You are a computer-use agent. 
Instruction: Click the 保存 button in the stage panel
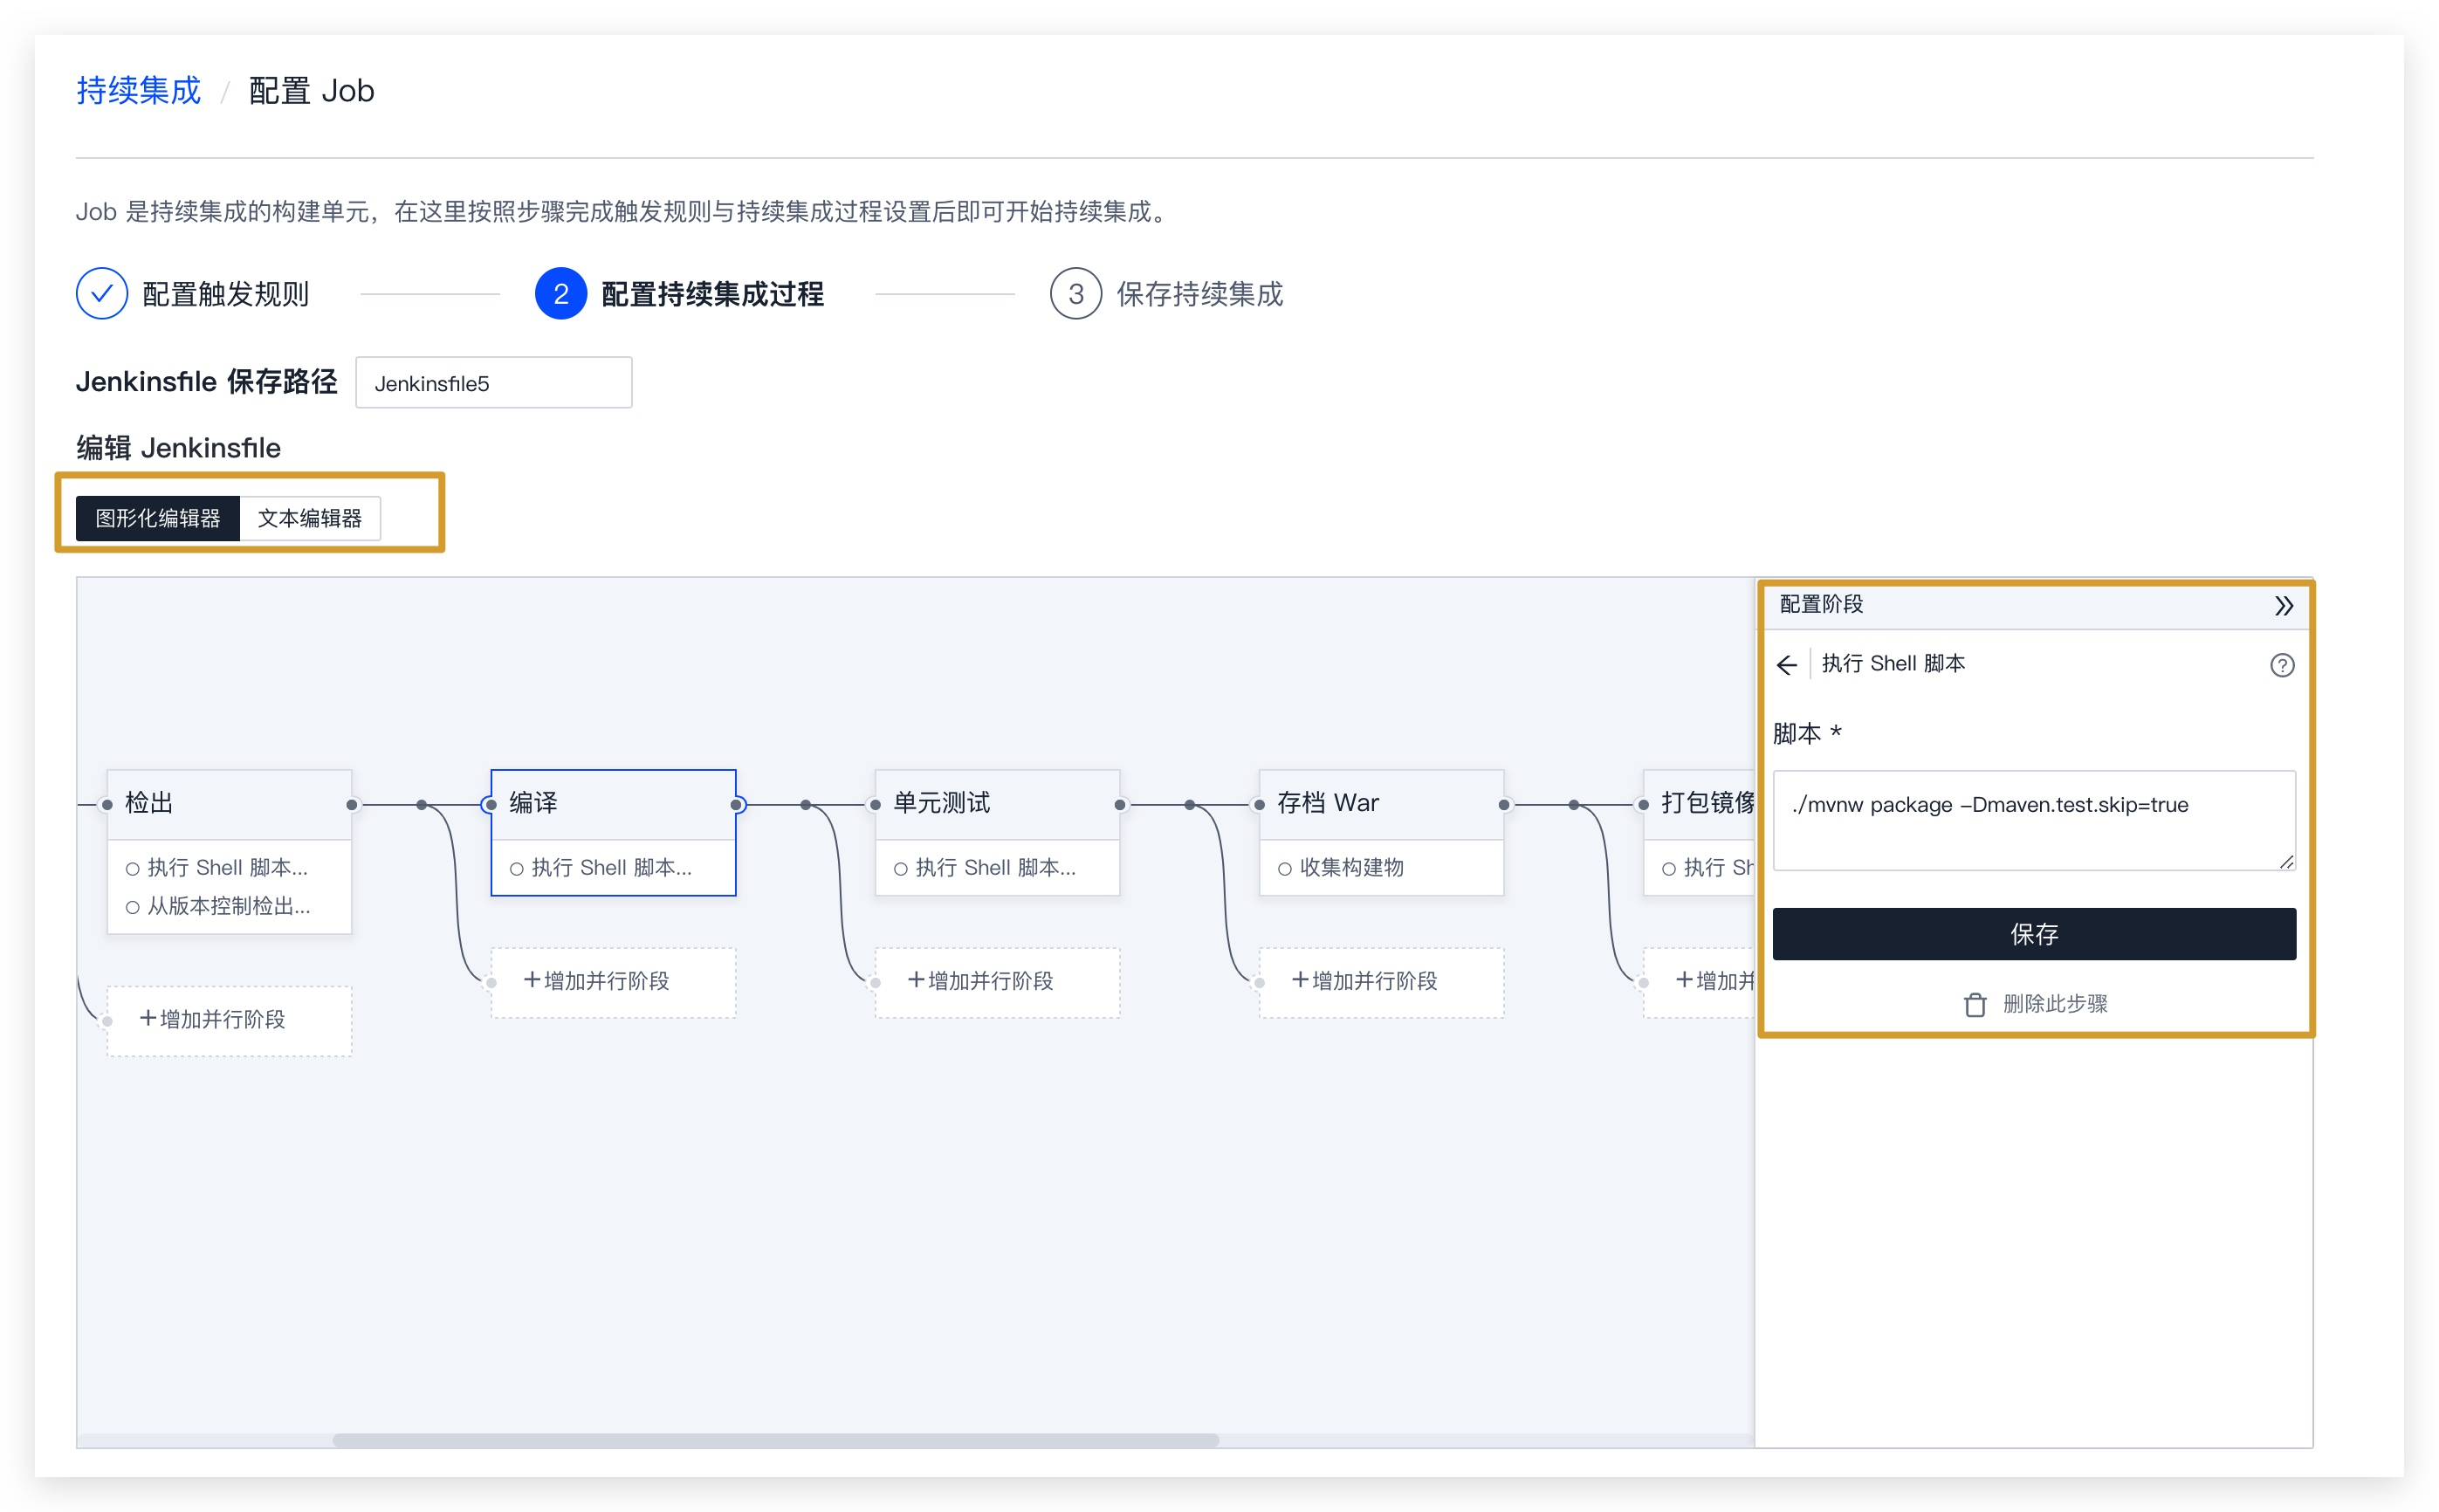2034,934
